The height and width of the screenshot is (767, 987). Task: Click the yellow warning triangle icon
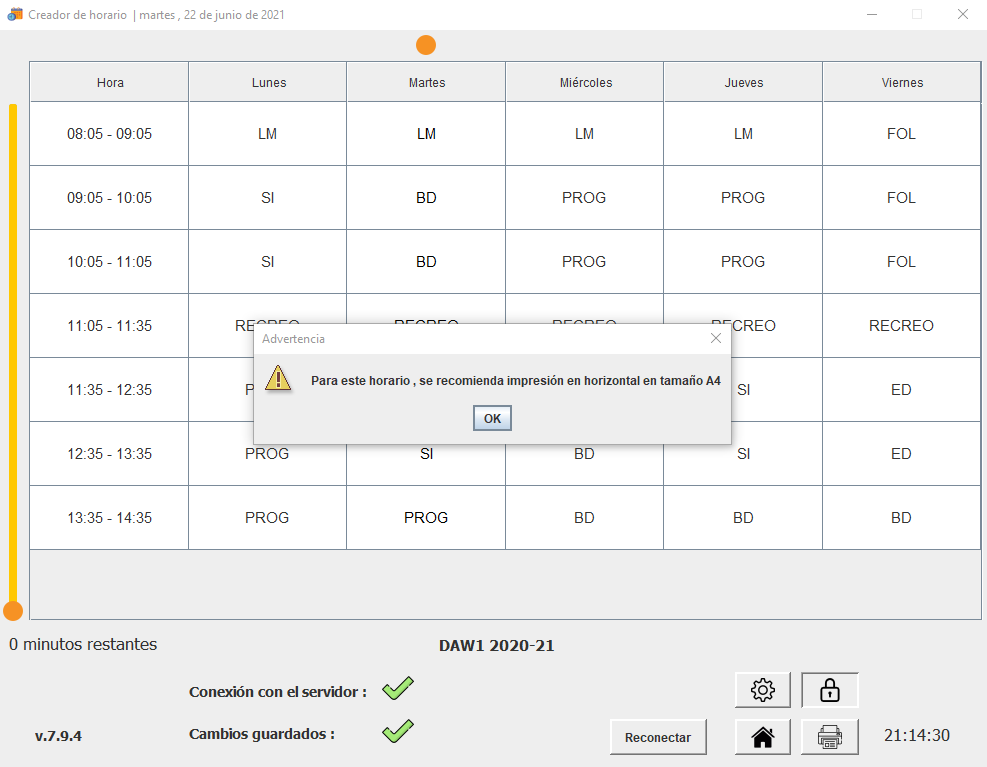pos(278,378)
